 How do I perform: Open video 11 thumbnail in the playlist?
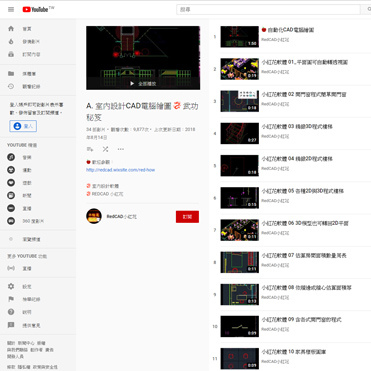pyautogui.click(x=239, y=359)
